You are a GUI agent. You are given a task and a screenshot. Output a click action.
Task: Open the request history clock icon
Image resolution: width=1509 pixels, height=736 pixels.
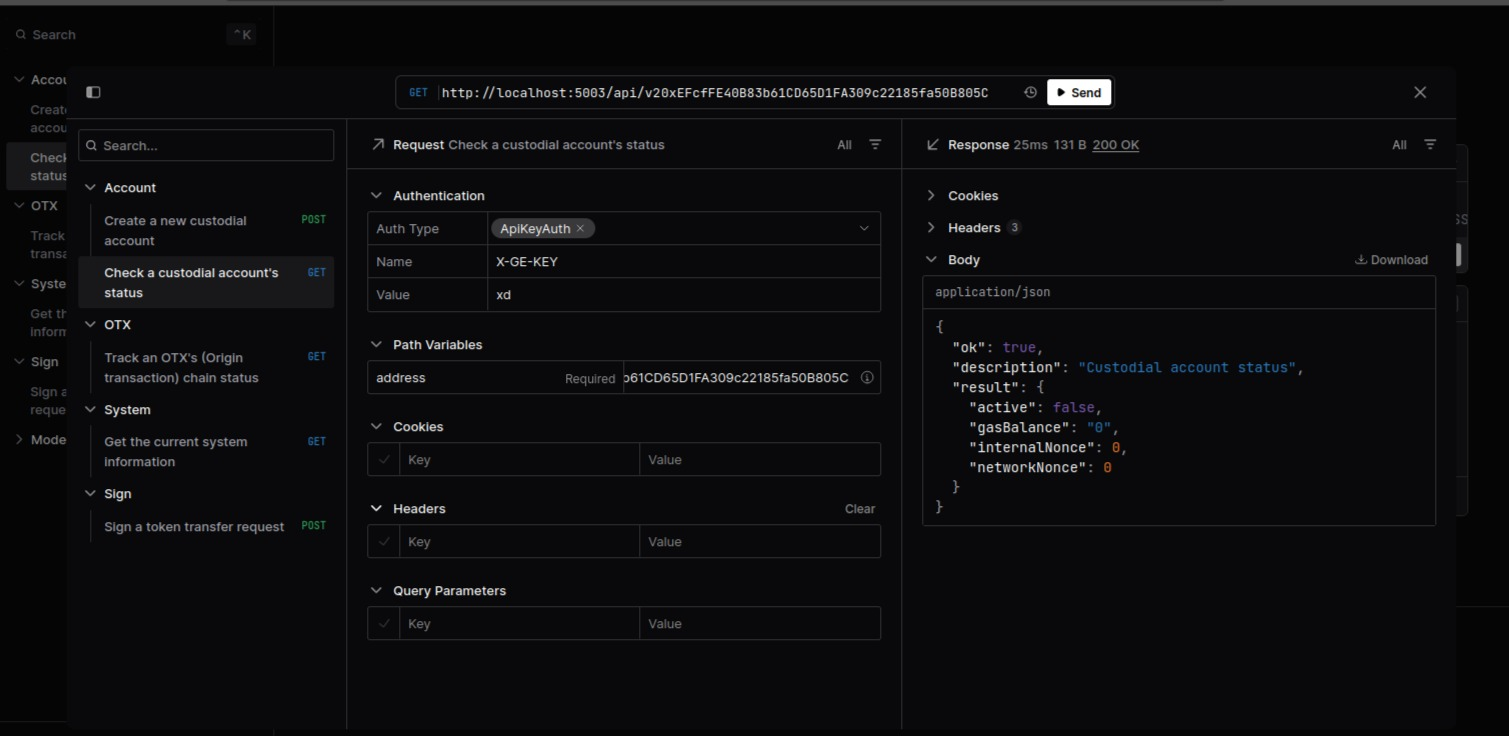point(1030,92)
